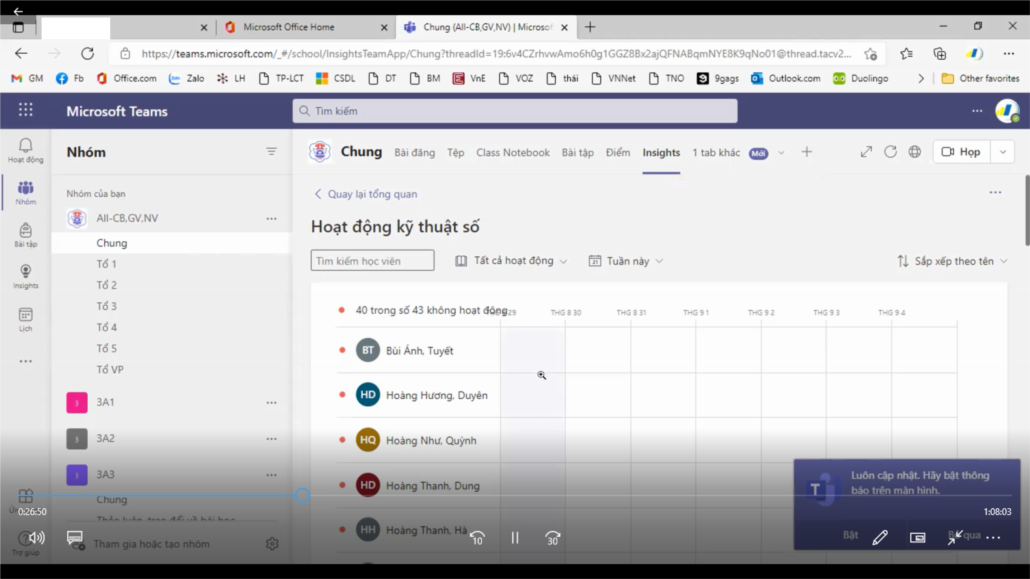Reload the Insights tab
This screenshot has height=579, width=1030.
(x=890, y=152)
